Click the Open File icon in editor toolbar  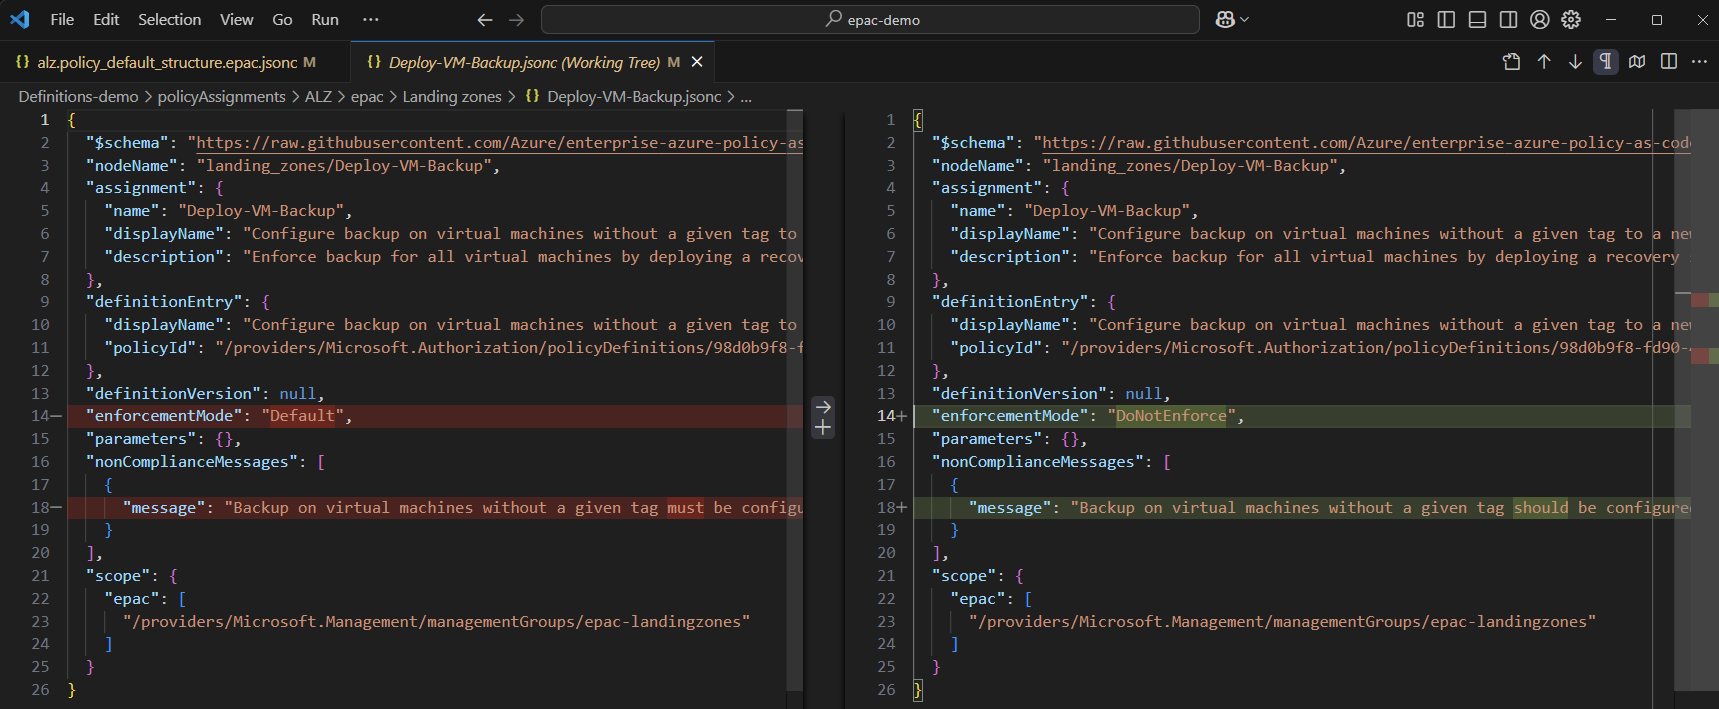coord(1512,62)
